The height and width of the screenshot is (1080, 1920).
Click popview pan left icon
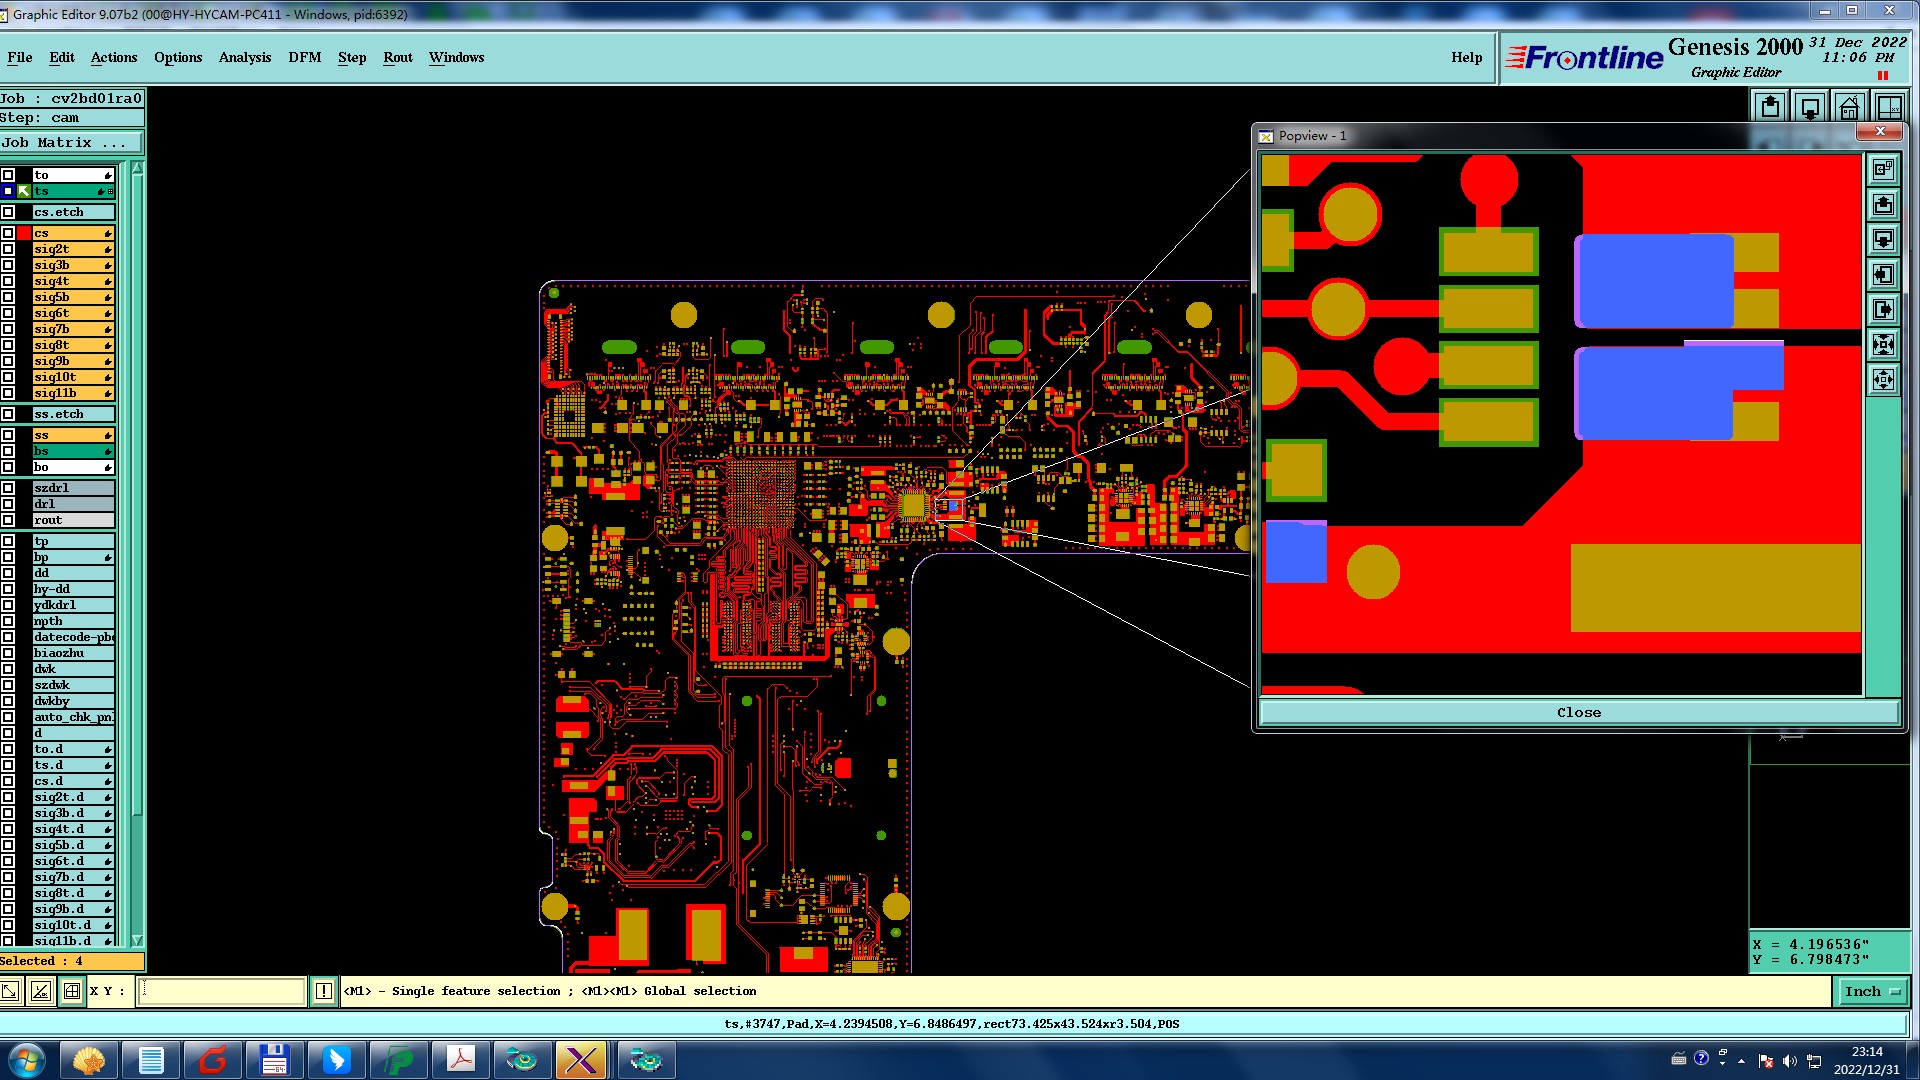[1883, 275]
